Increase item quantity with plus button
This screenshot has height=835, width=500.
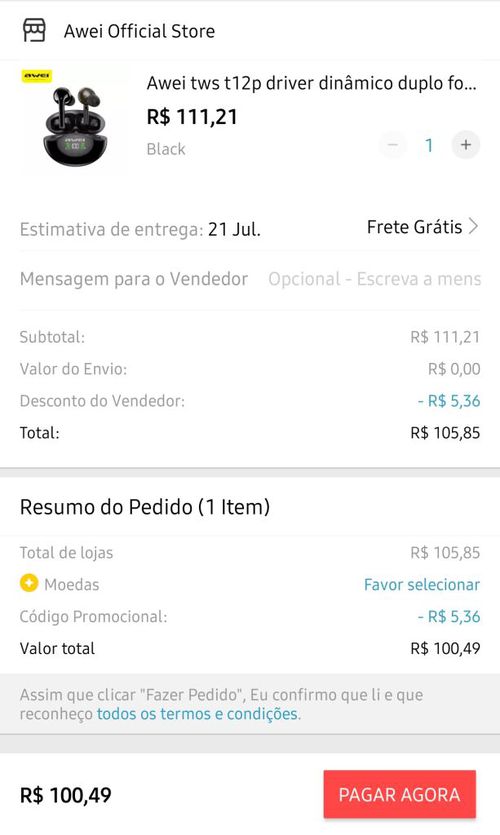pos(465,145)
